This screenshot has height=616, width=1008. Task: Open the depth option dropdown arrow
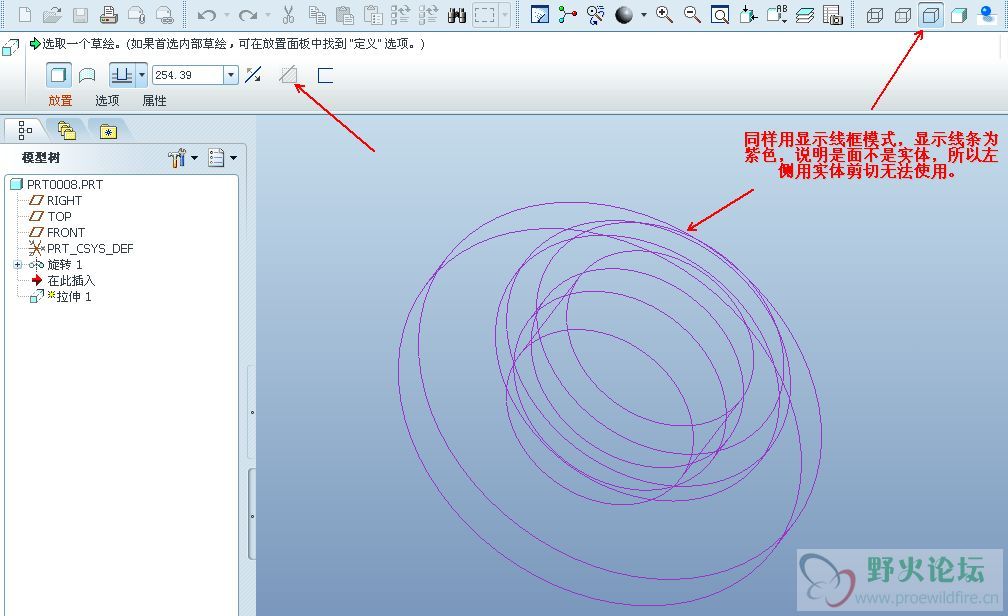pyautogui.click(x=141, y=75)
